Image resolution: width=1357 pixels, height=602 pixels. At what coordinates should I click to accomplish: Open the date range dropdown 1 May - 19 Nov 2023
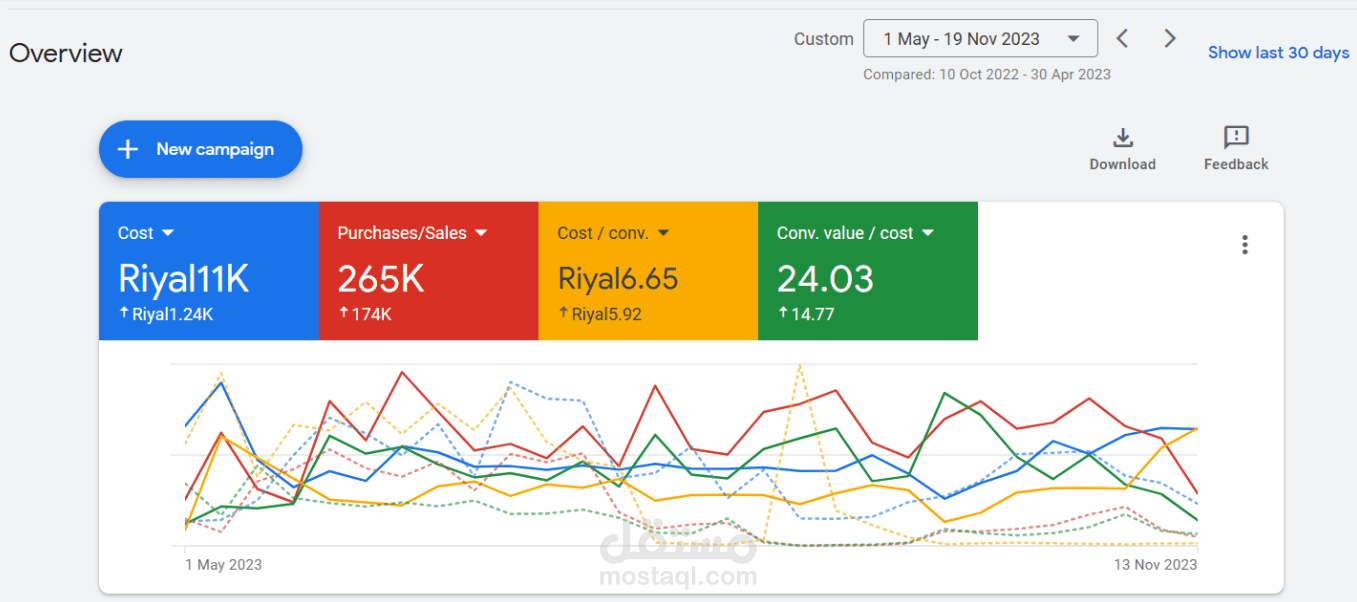point(980,39)
